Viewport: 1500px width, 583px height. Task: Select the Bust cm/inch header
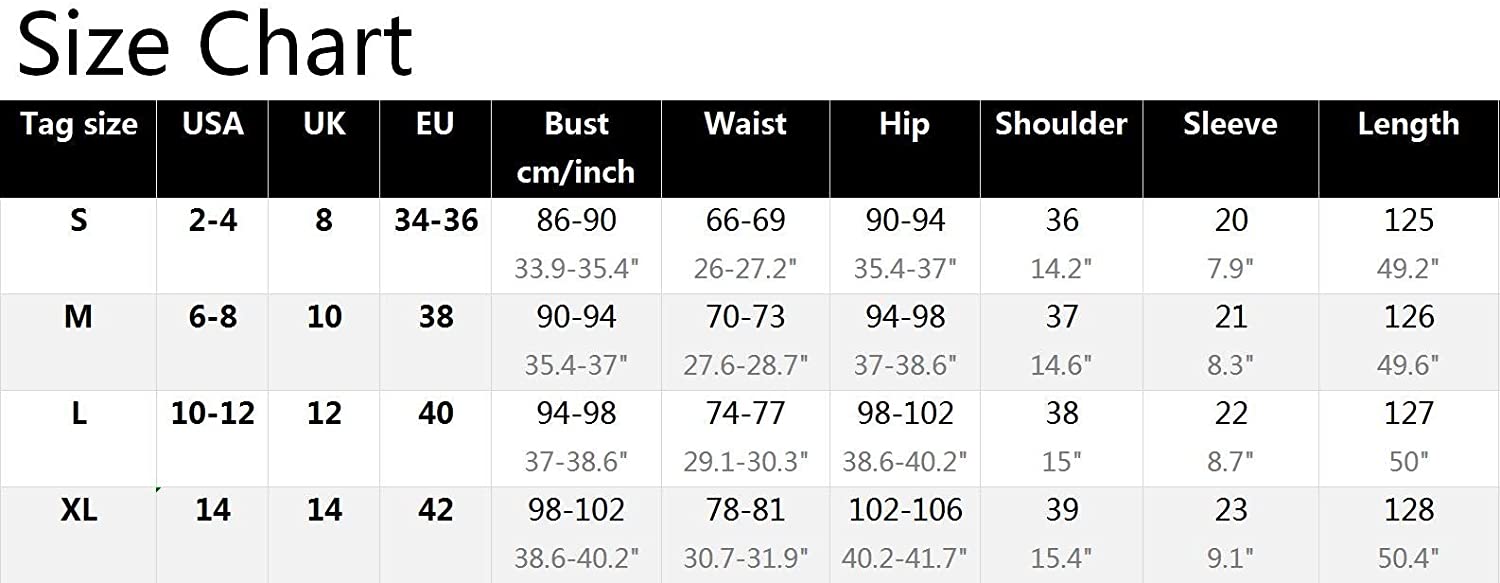pyautogui.click(x=576, y=148)
